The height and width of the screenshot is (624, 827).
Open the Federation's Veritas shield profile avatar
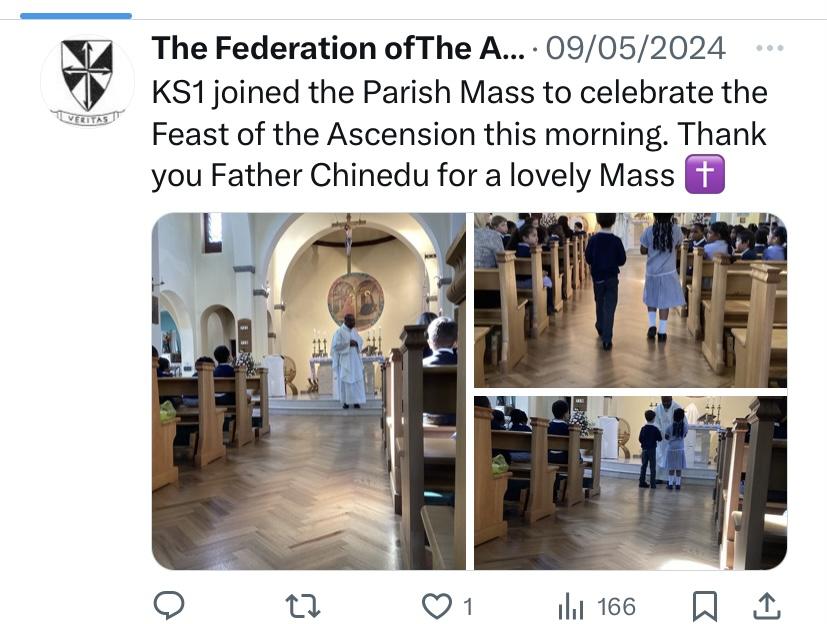[x=87, y=82]
